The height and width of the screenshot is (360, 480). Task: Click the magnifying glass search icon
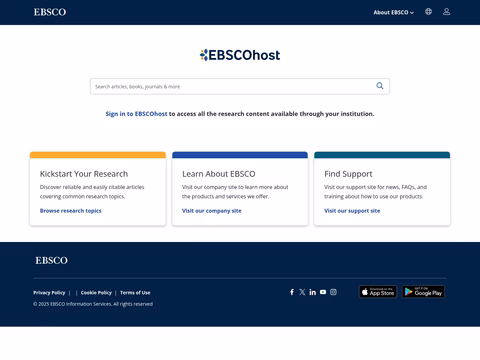(x=380, y=86)
